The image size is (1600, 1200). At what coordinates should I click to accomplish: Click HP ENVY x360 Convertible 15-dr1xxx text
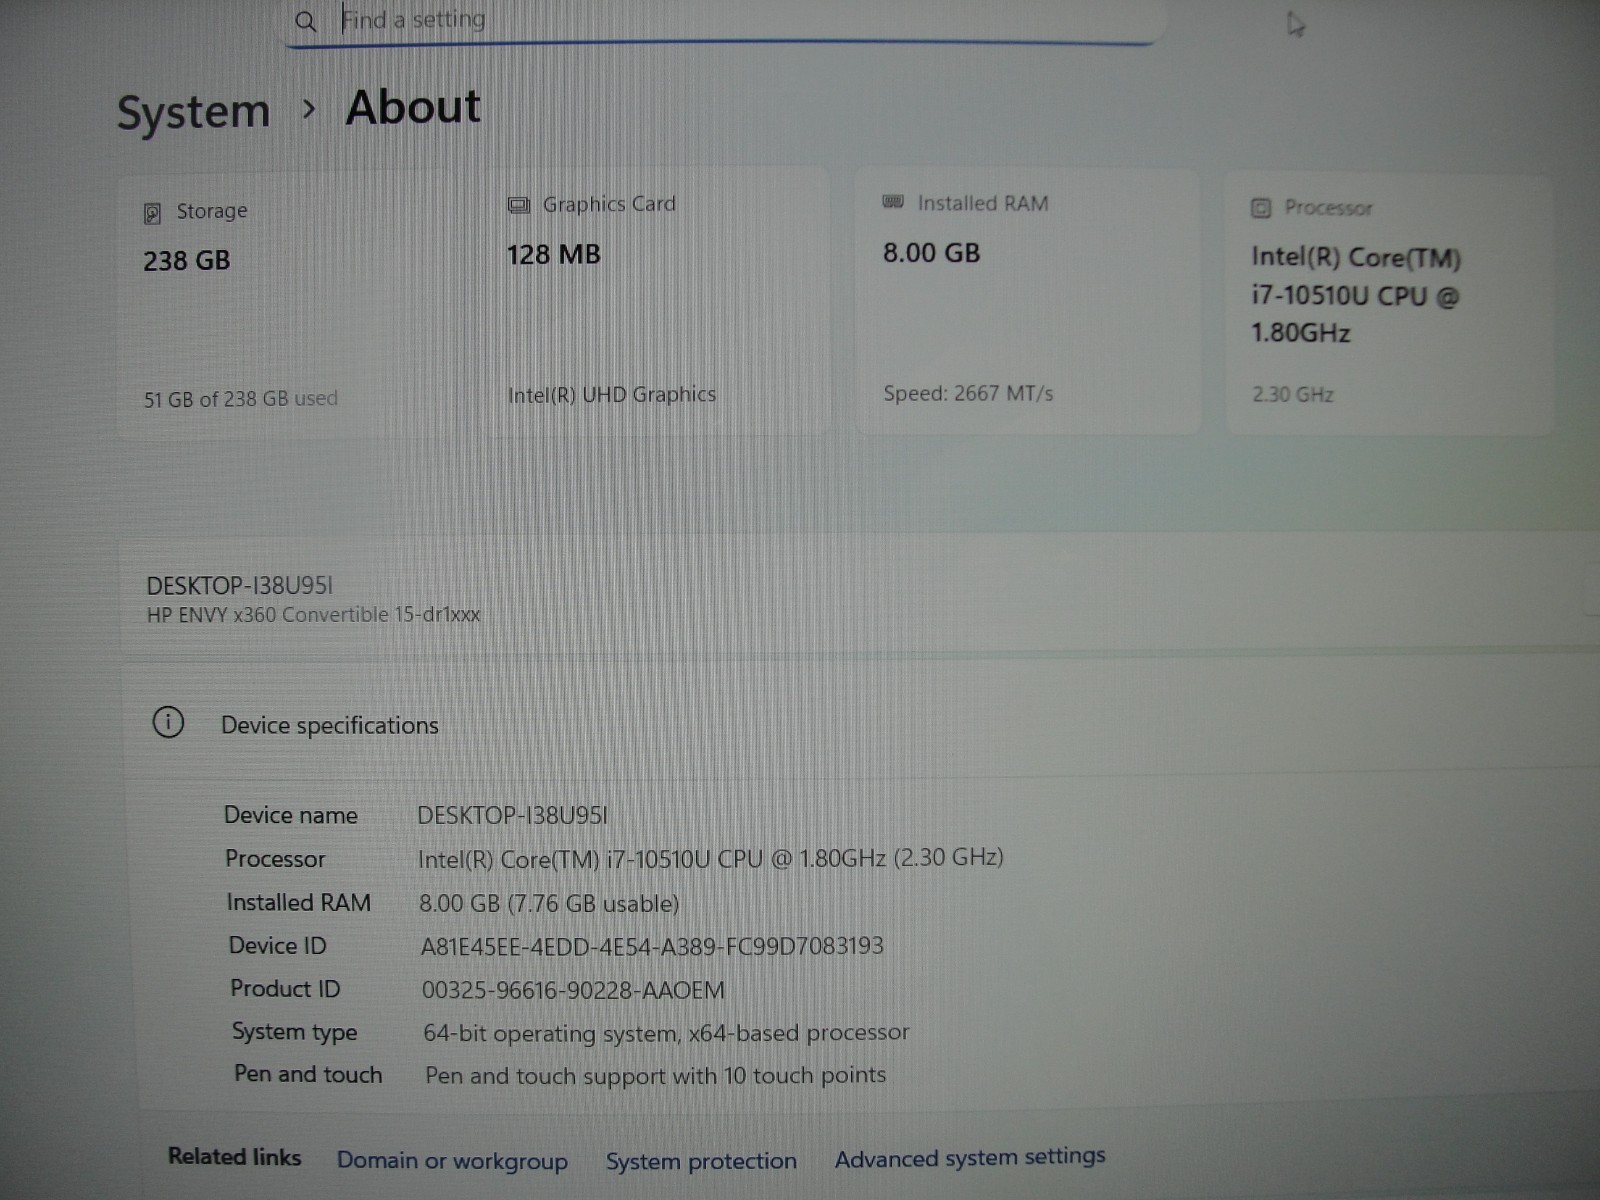point(313,615)
